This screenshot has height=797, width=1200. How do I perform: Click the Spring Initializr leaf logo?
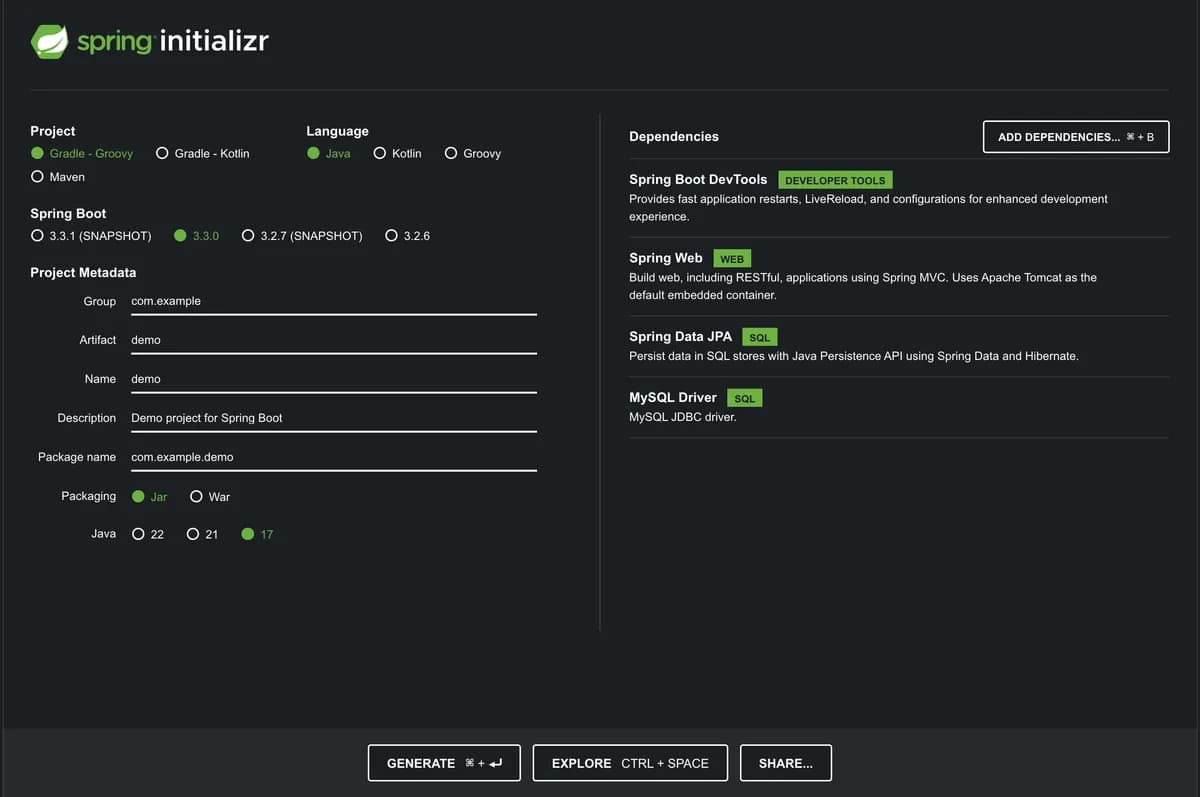(50, 41)
